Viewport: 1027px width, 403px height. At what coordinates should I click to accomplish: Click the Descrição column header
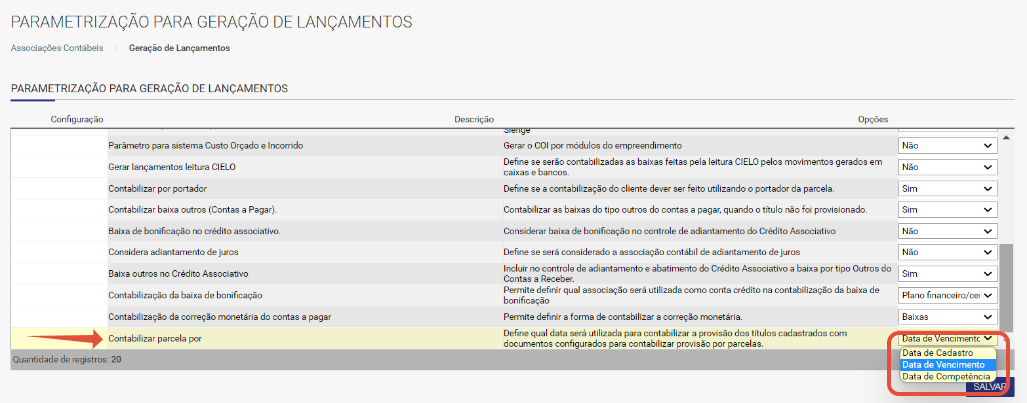[x=474, y=119]
